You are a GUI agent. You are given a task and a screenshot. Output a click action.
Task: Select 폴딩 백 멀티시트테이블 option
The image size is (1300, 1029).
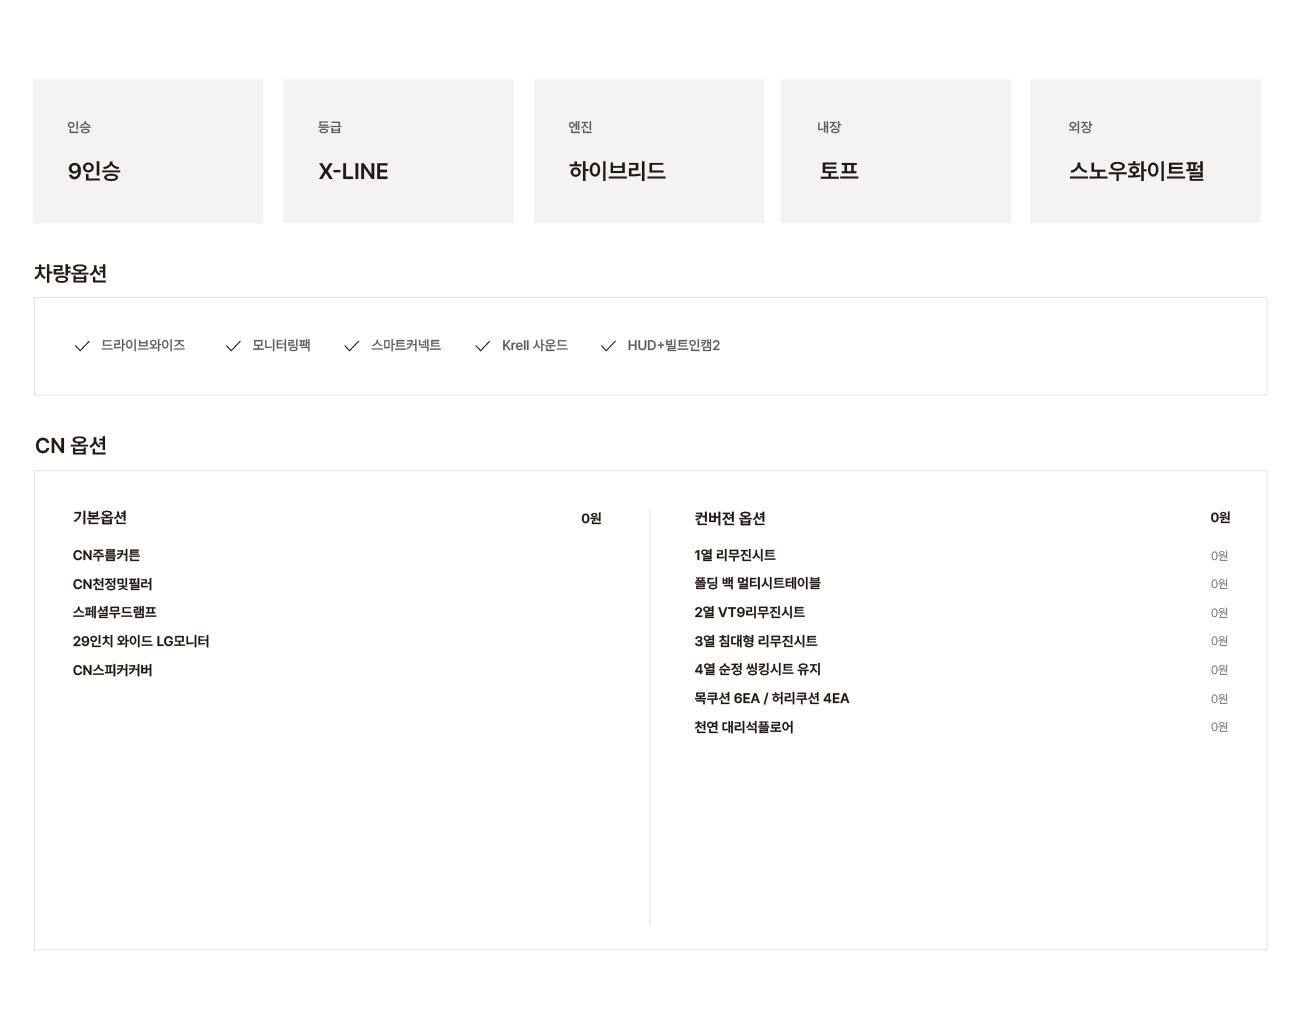coord(757,583)
